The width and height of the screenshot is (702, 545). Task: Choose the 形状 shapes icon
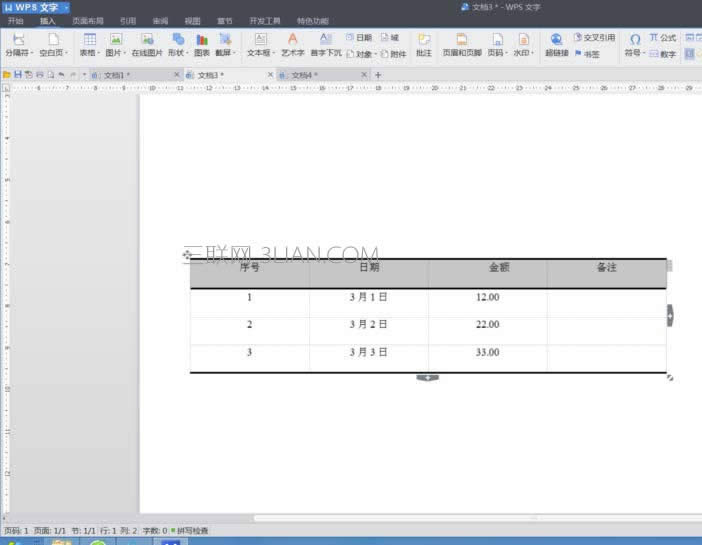[178, 39]
